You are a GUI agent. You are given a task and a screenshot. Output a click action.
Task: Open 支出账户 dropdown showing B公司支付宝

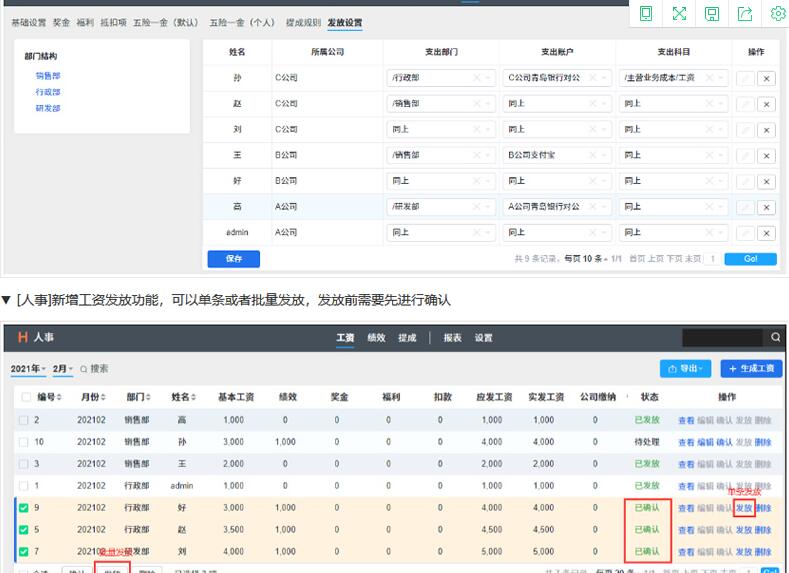click(555, 155)
